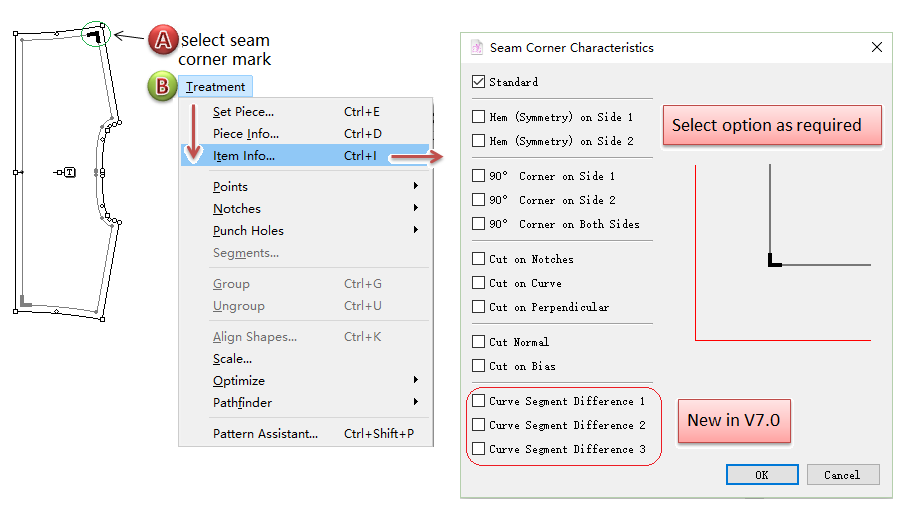Click the dialog title bar document icon
Image resolution: width=924 pixels, height=512 pixels.
coord(477,47)
